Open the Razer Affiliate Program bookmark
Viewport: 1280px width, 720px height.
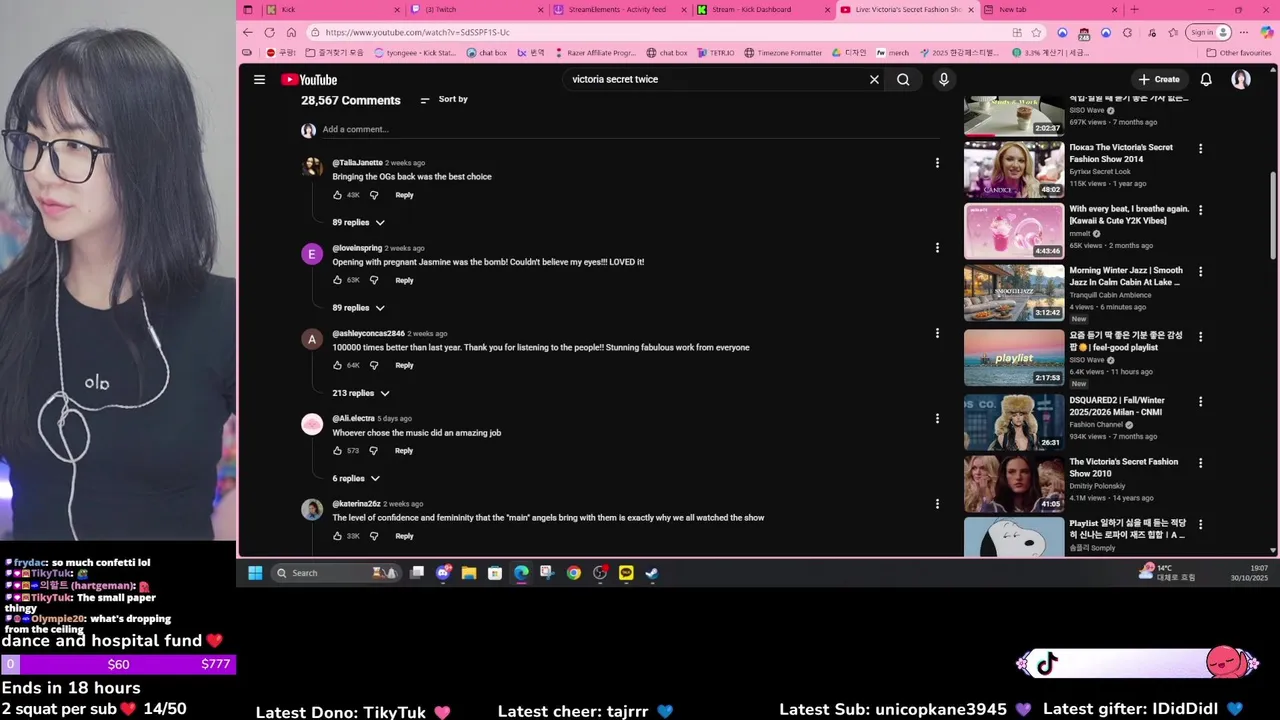tap(594, 53)
